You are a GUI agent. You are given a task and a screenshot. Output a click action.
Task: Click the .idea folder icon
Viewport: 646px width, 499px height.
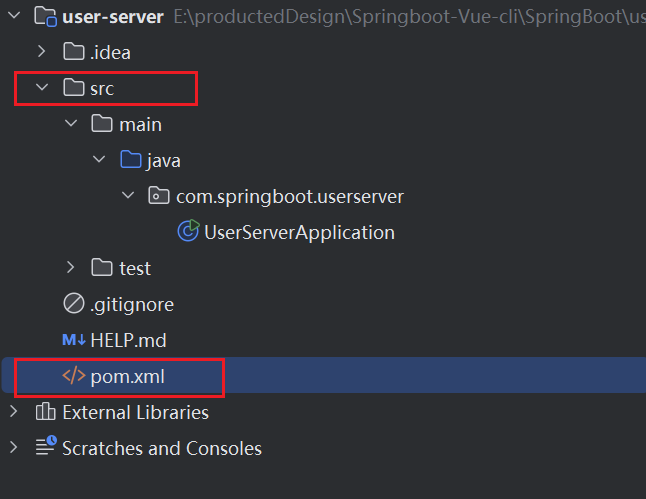point(74,52)
